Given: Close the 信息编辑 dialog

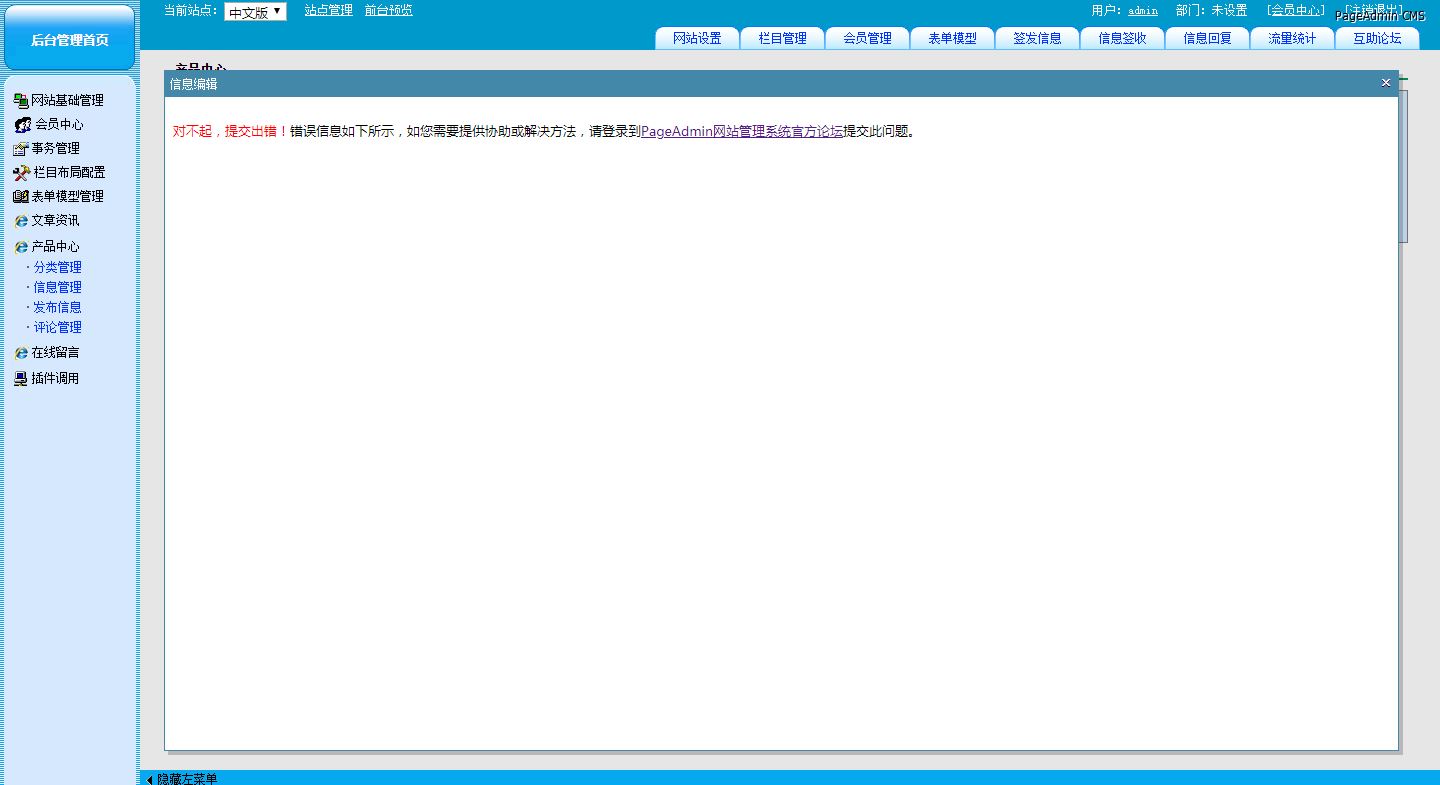Looking at the screenshot, I should coord(1385,83).
